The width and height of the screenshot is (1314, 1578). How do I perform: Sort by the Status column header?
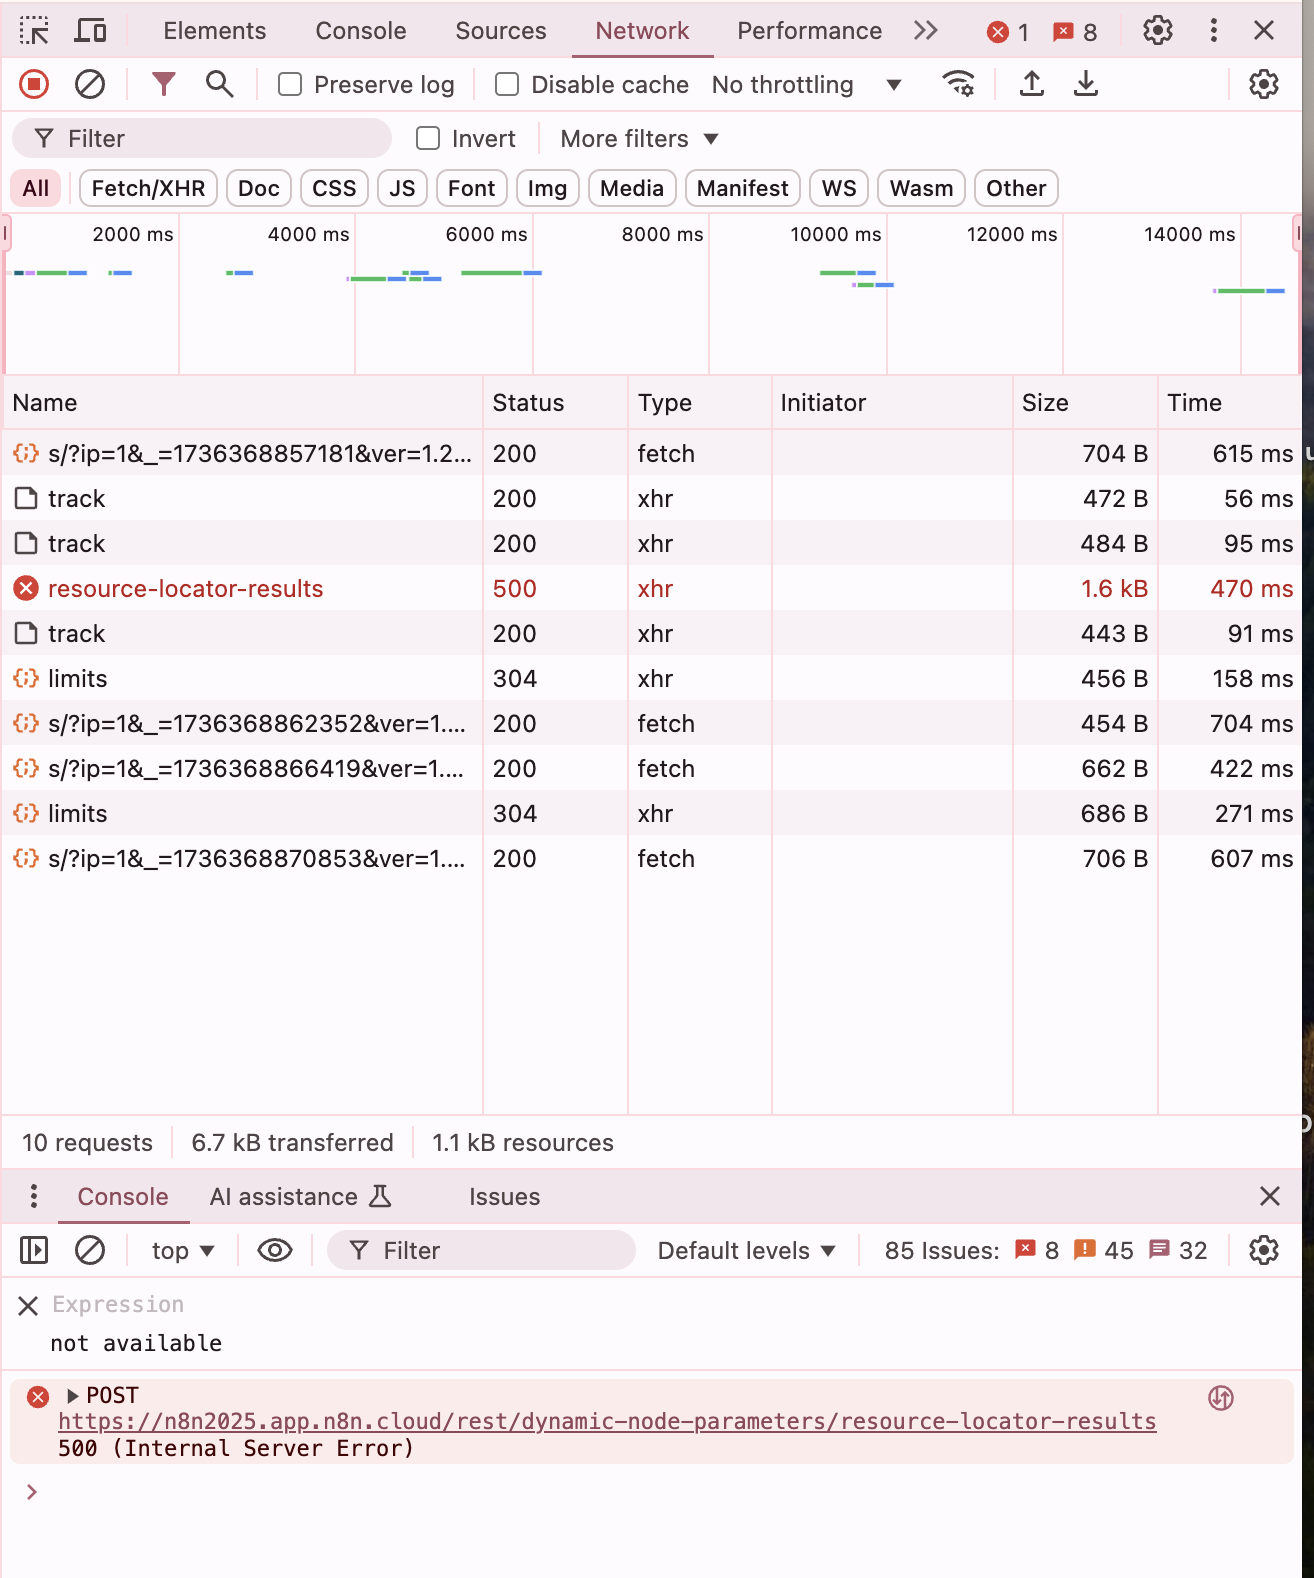coord(555,403)
